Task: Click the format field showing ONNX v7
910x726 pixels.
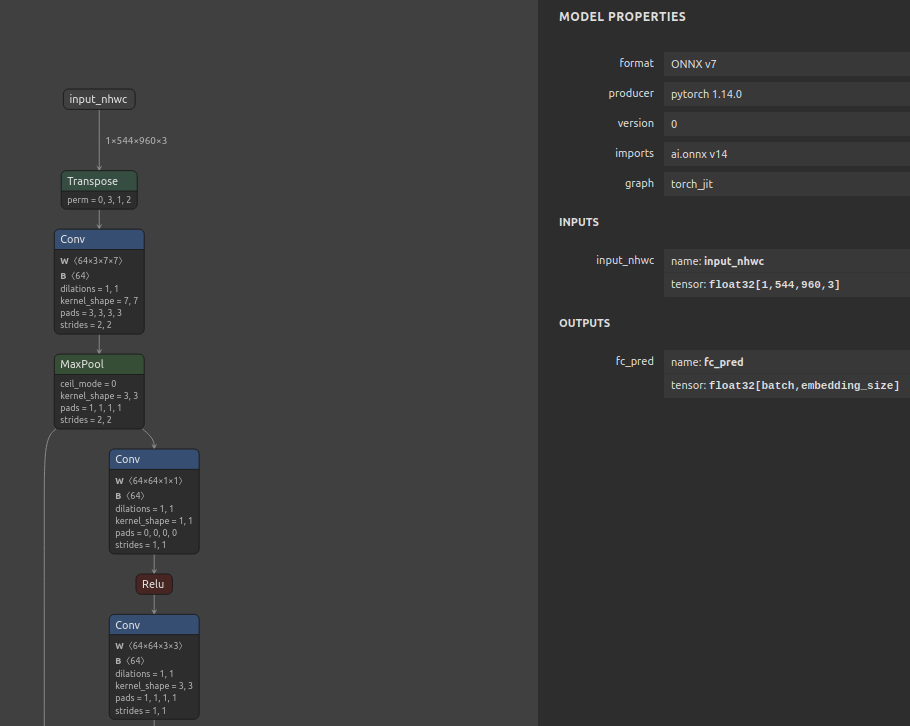Action: [x=786, y=64]
